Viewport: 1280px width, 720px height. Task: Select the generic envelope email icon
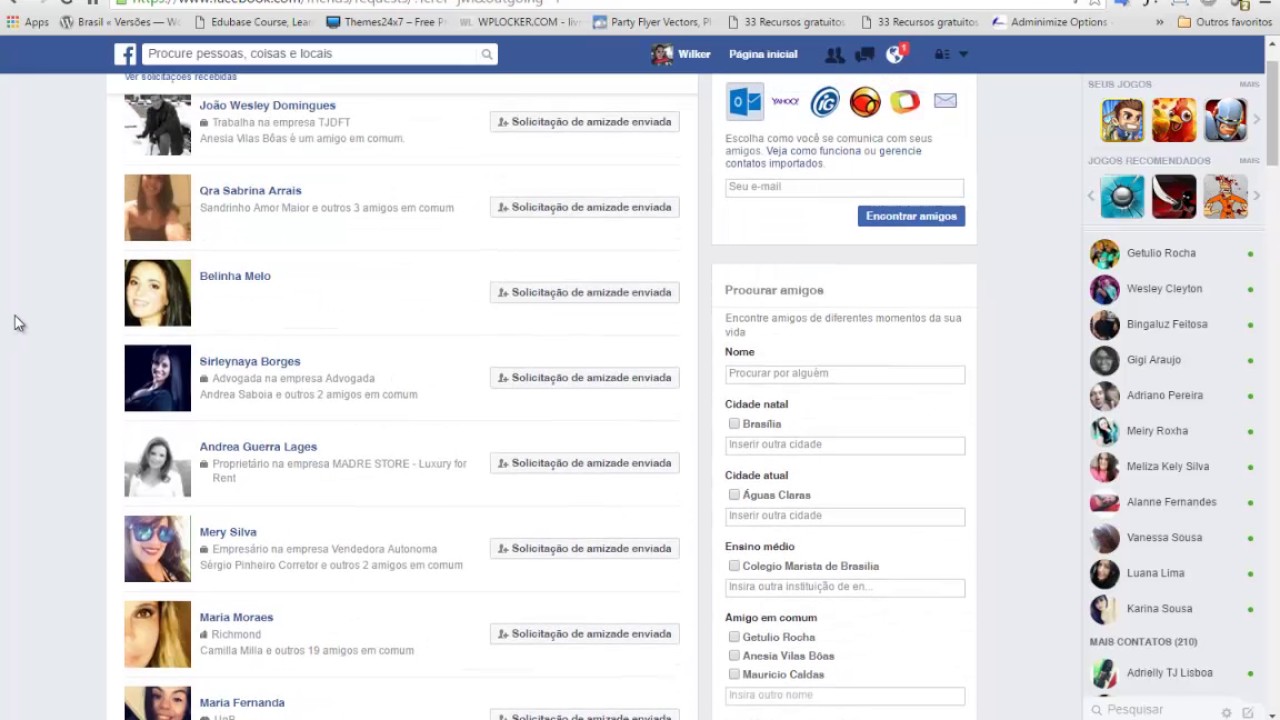click(x=945, y=101)
